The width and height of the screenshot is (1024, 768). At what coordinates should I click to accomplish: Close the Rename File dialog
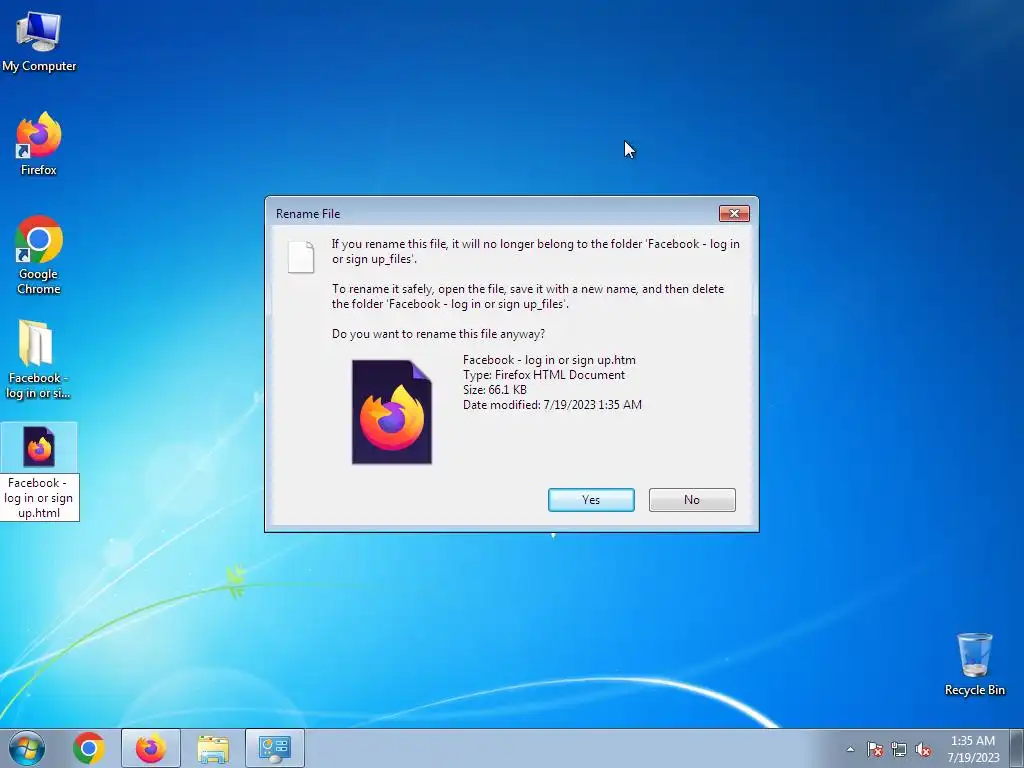click(734, 214)
